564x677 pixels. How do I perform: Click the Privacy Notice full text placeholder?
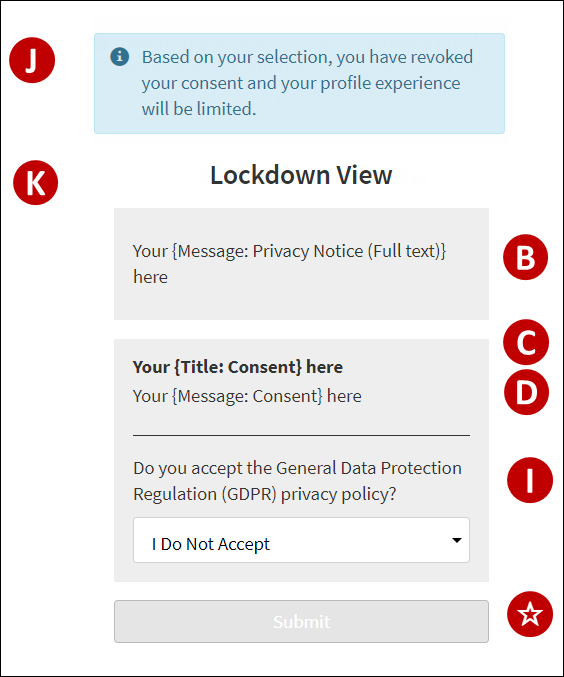click(289, 264)
